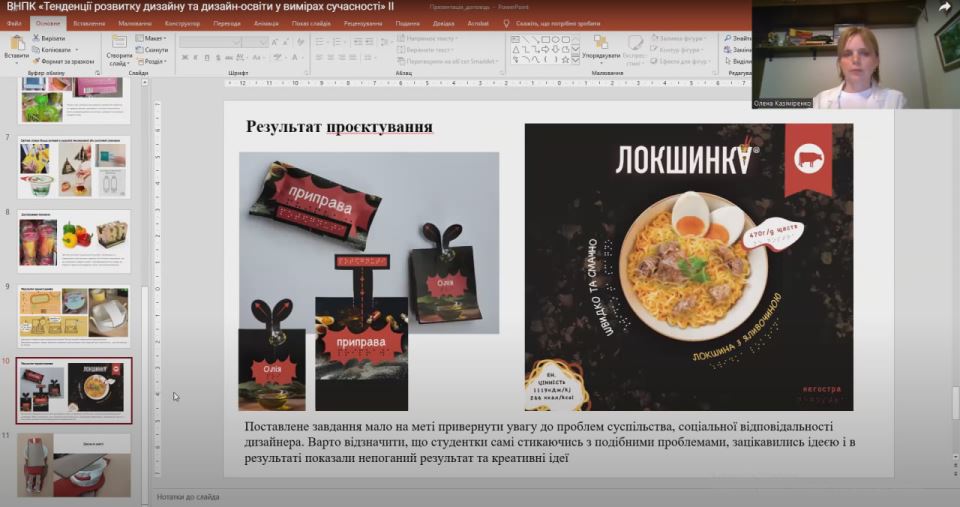Screen dimensions: 960x507
Task: Click the Вирізати scissors icon
Action: coord(36,38)
